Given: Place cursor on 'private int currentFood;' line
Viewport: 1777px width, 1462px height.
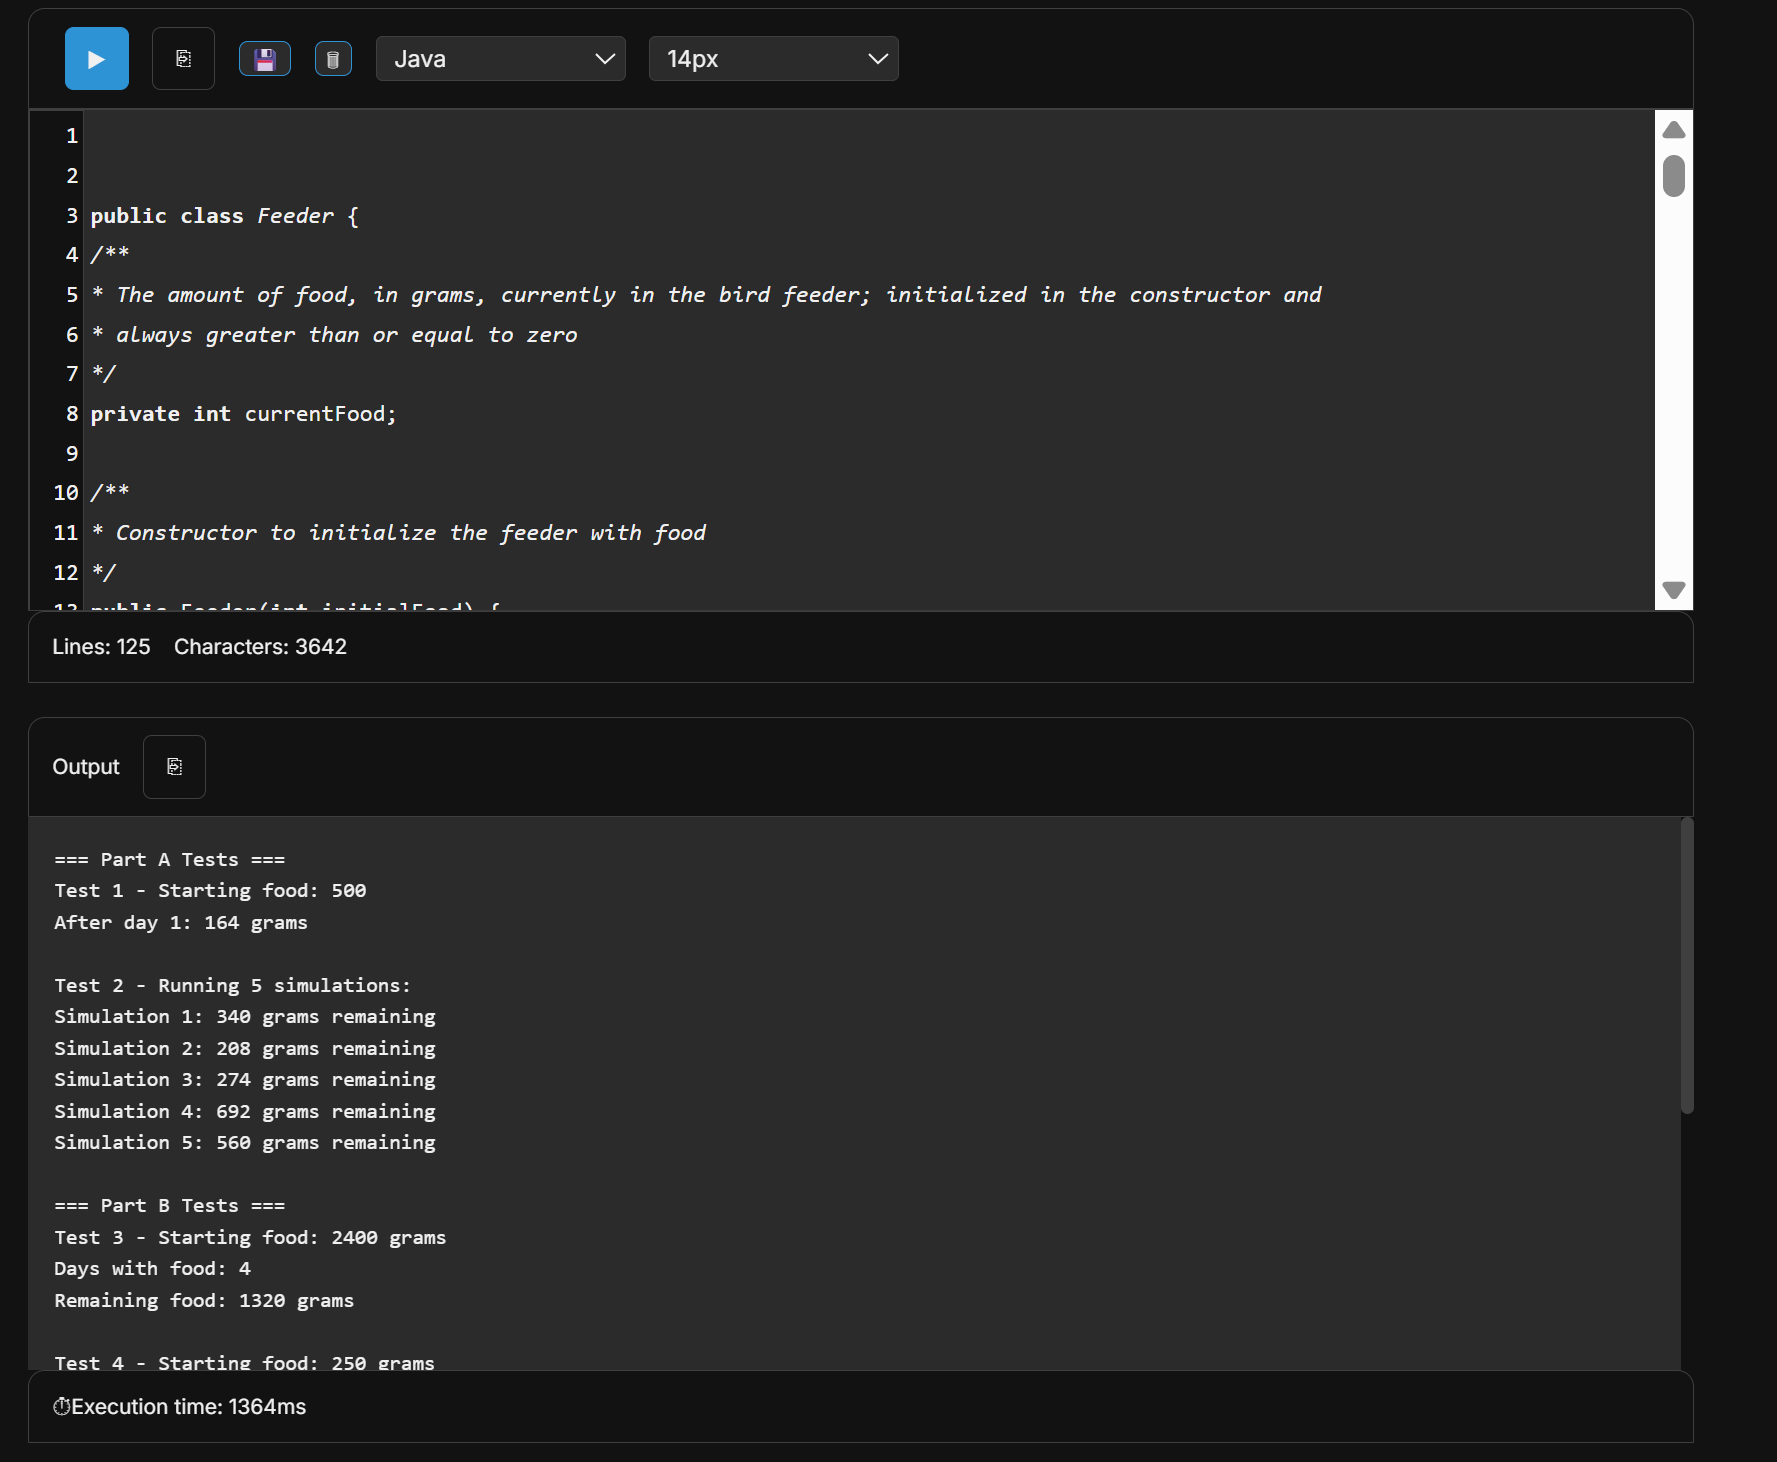Looking at the screenshot, I should point(243,414).
